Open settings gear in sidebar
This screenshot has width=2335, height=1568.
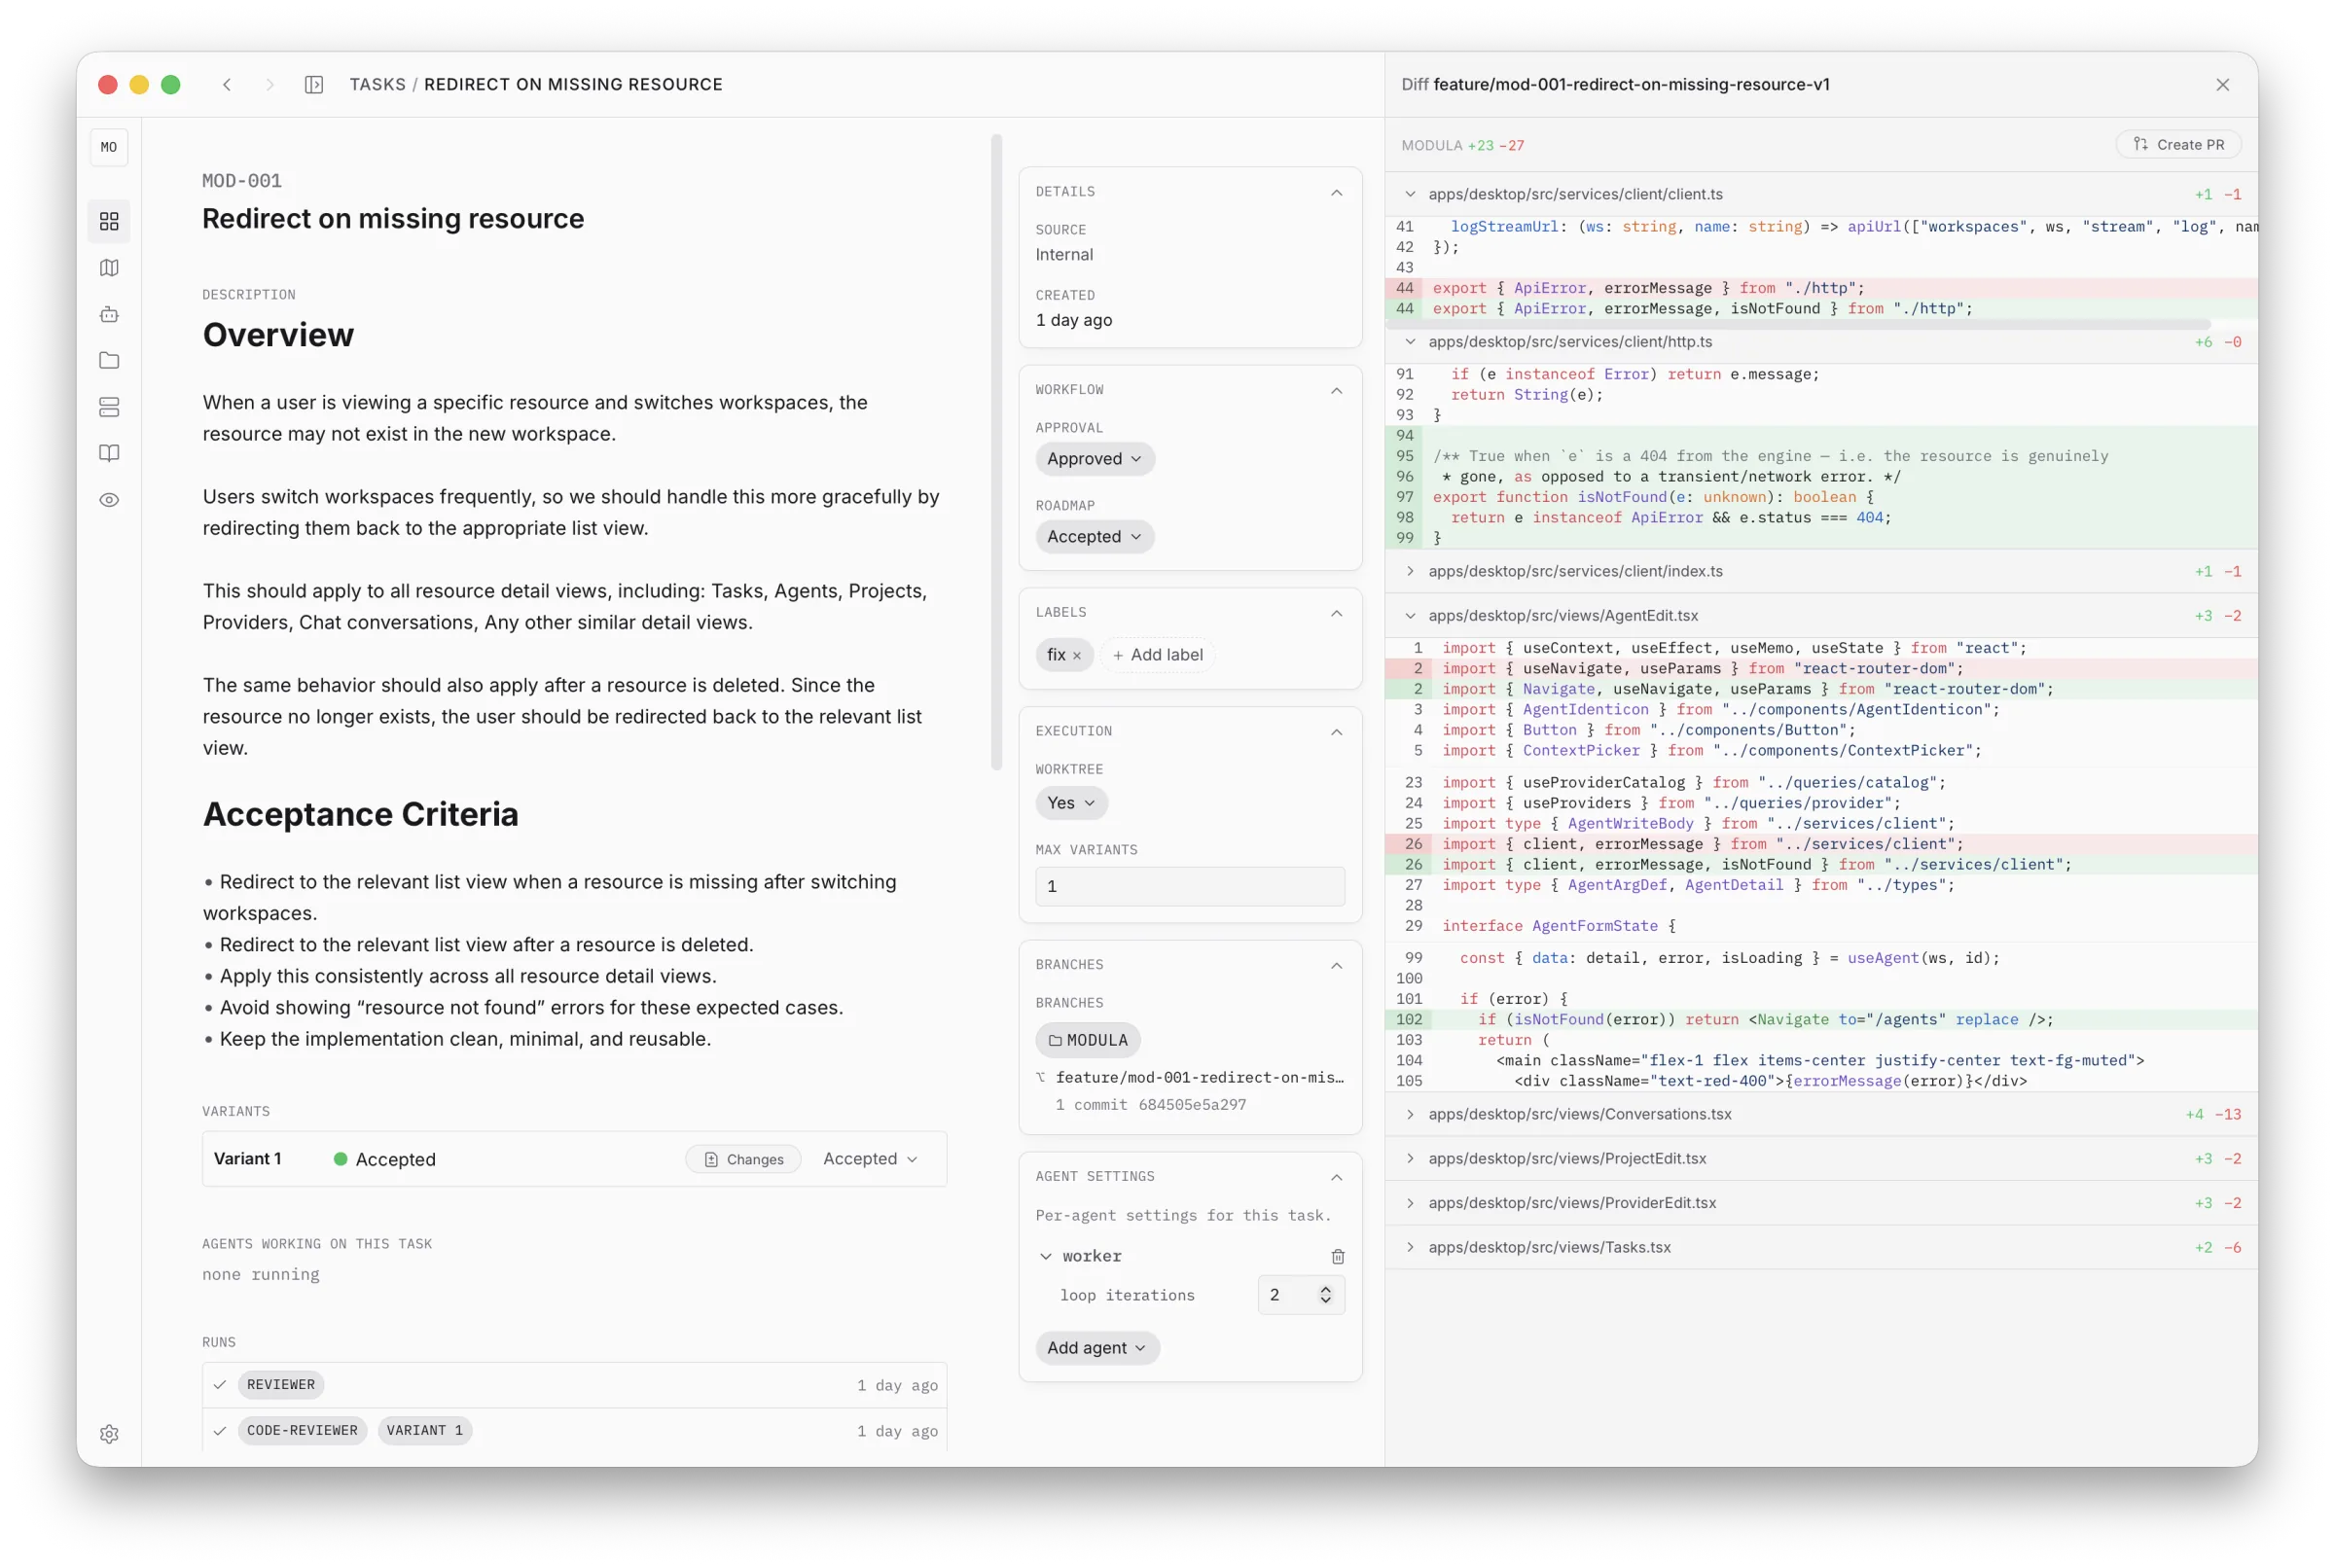(109, 1434)
